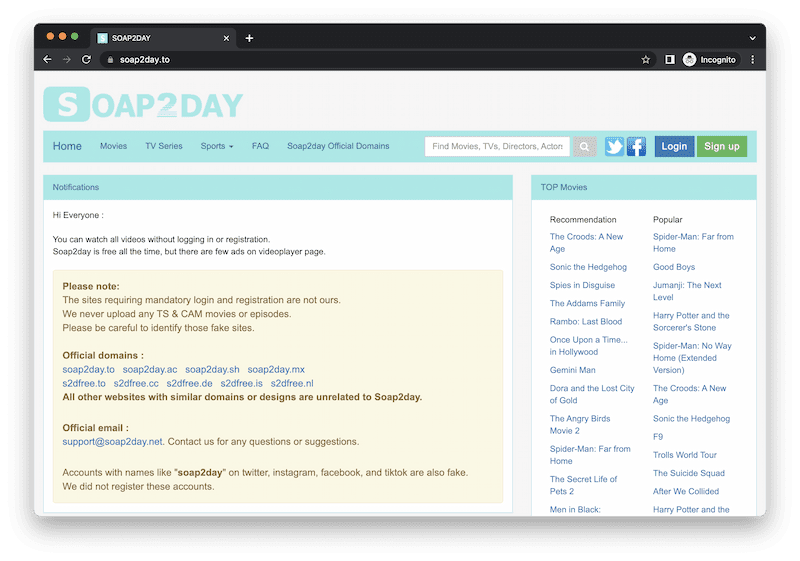This screenshot has height=561, width=800.
Task: Click the Login button
Action: tap(674, 146)
